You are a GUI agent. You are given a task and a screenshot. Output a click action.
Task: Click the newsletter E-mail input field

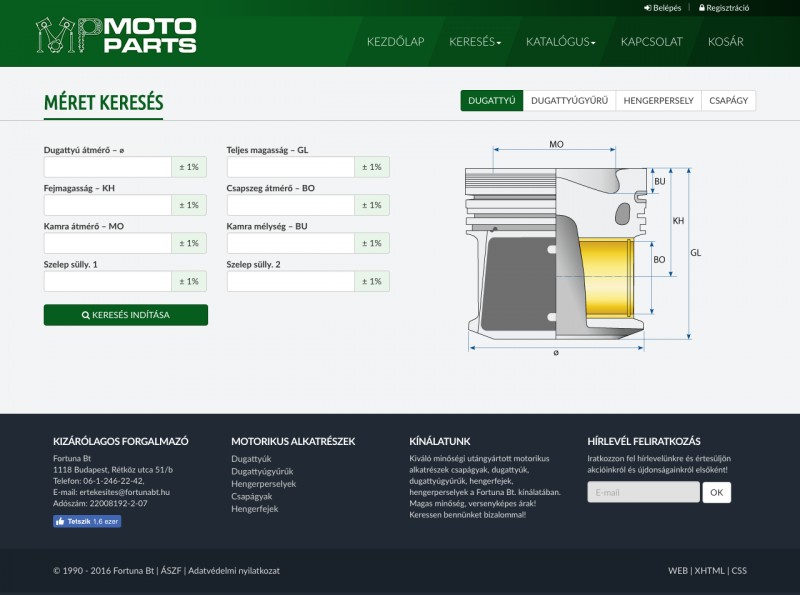pyautogui.click(x=643, y=492)
